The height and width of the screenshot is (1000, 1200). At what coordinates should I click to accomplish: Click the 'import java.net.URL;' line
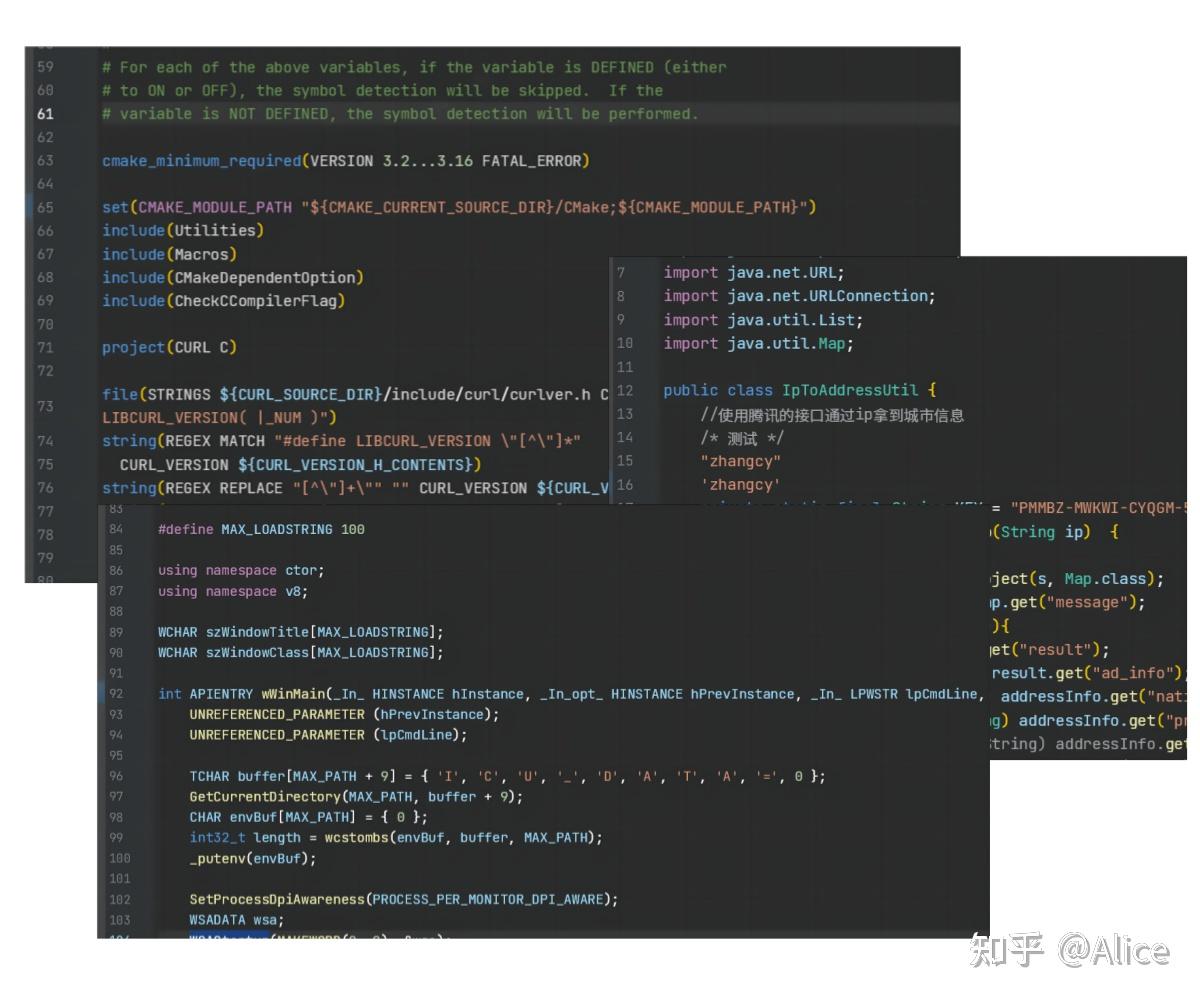754,273
